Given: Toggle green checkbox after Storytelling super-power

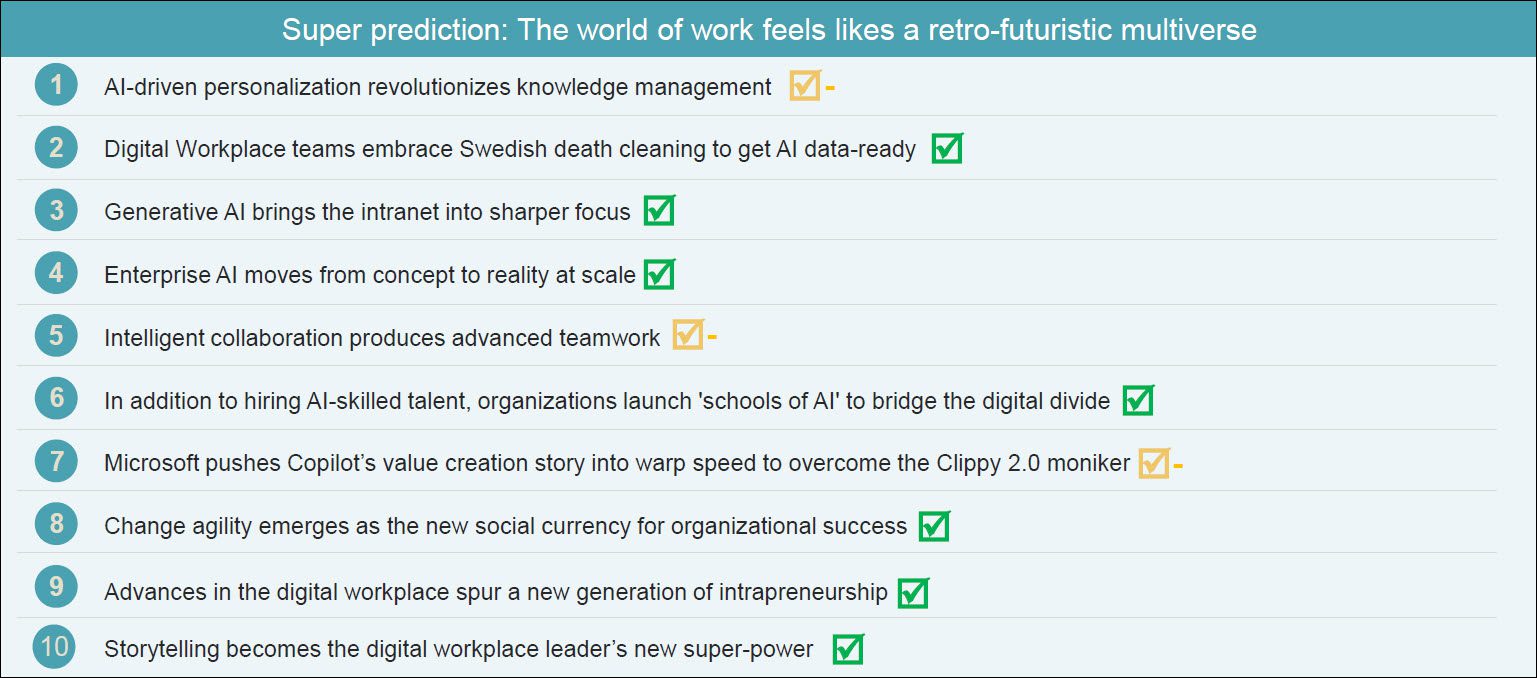Looking at the screenshot, I should [848, 649].
